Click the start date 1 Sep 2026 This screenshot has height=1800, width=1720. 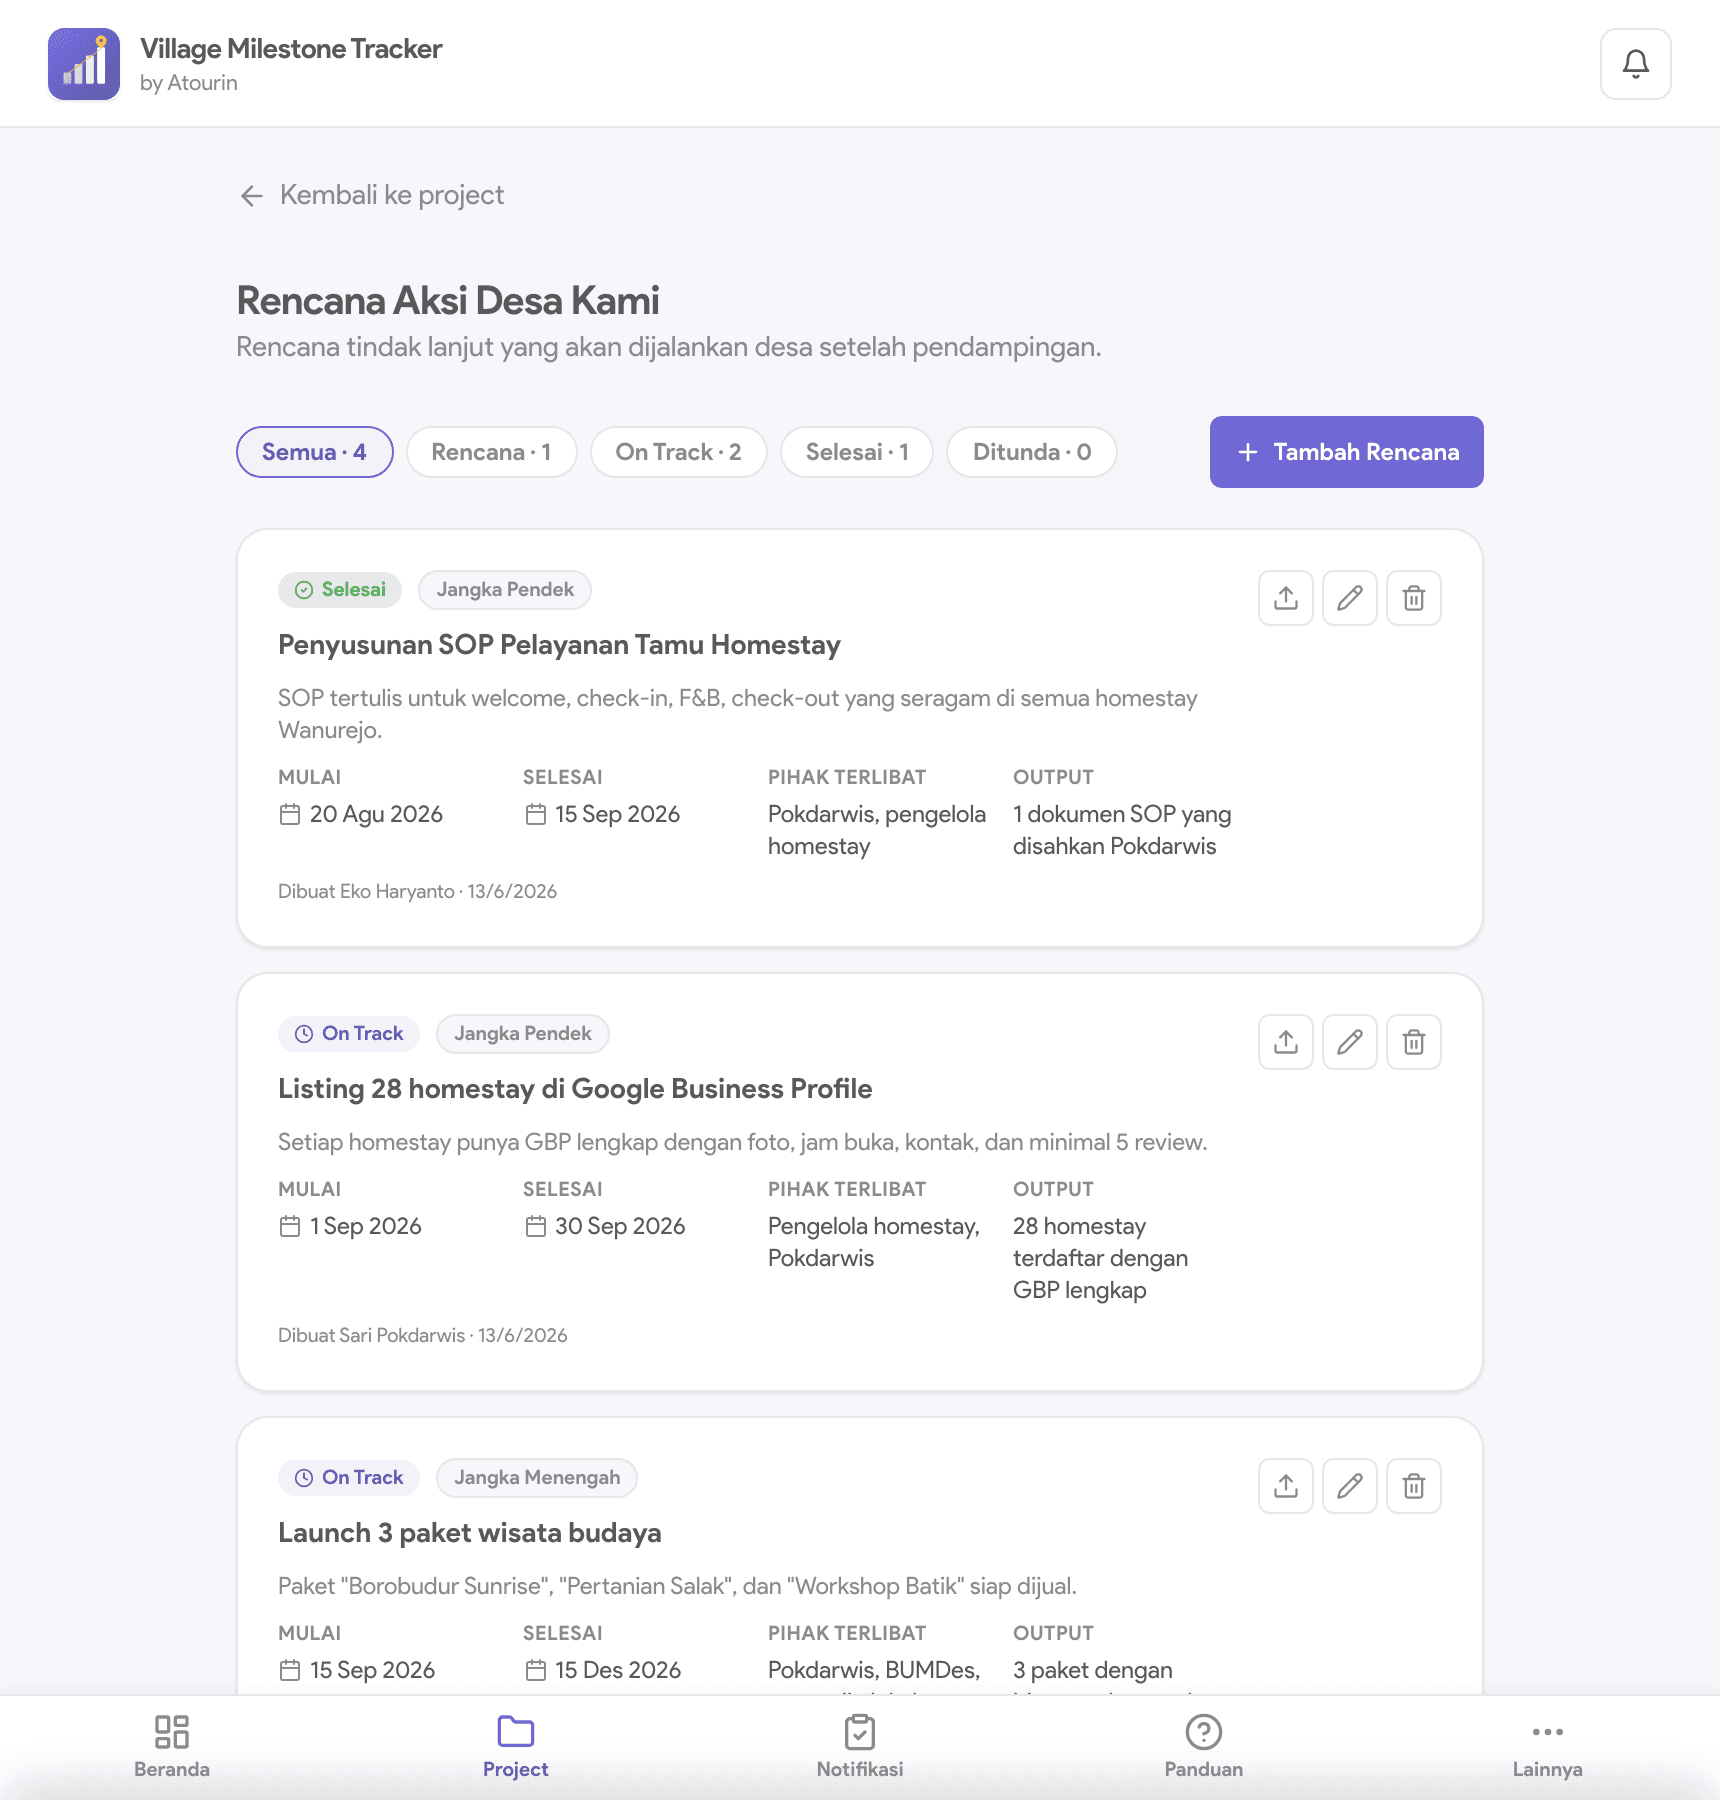pyautogui.click(x=350, y=1227)
